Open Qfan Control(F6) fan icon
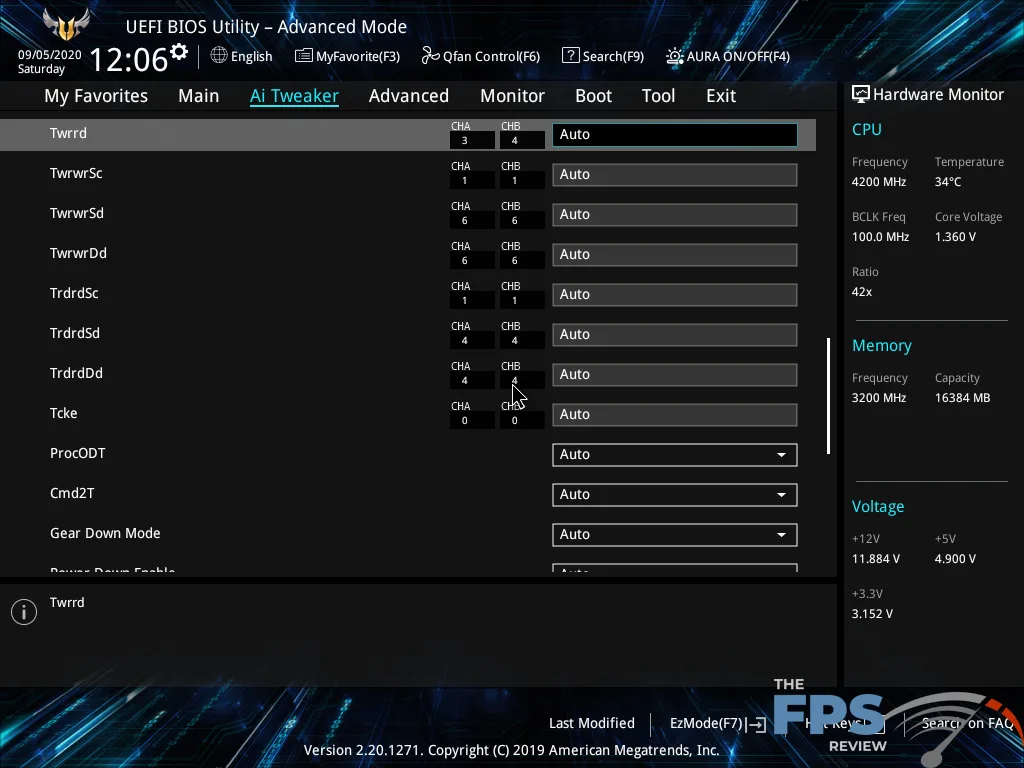The image size is (1024, 768). coord(430,56)
